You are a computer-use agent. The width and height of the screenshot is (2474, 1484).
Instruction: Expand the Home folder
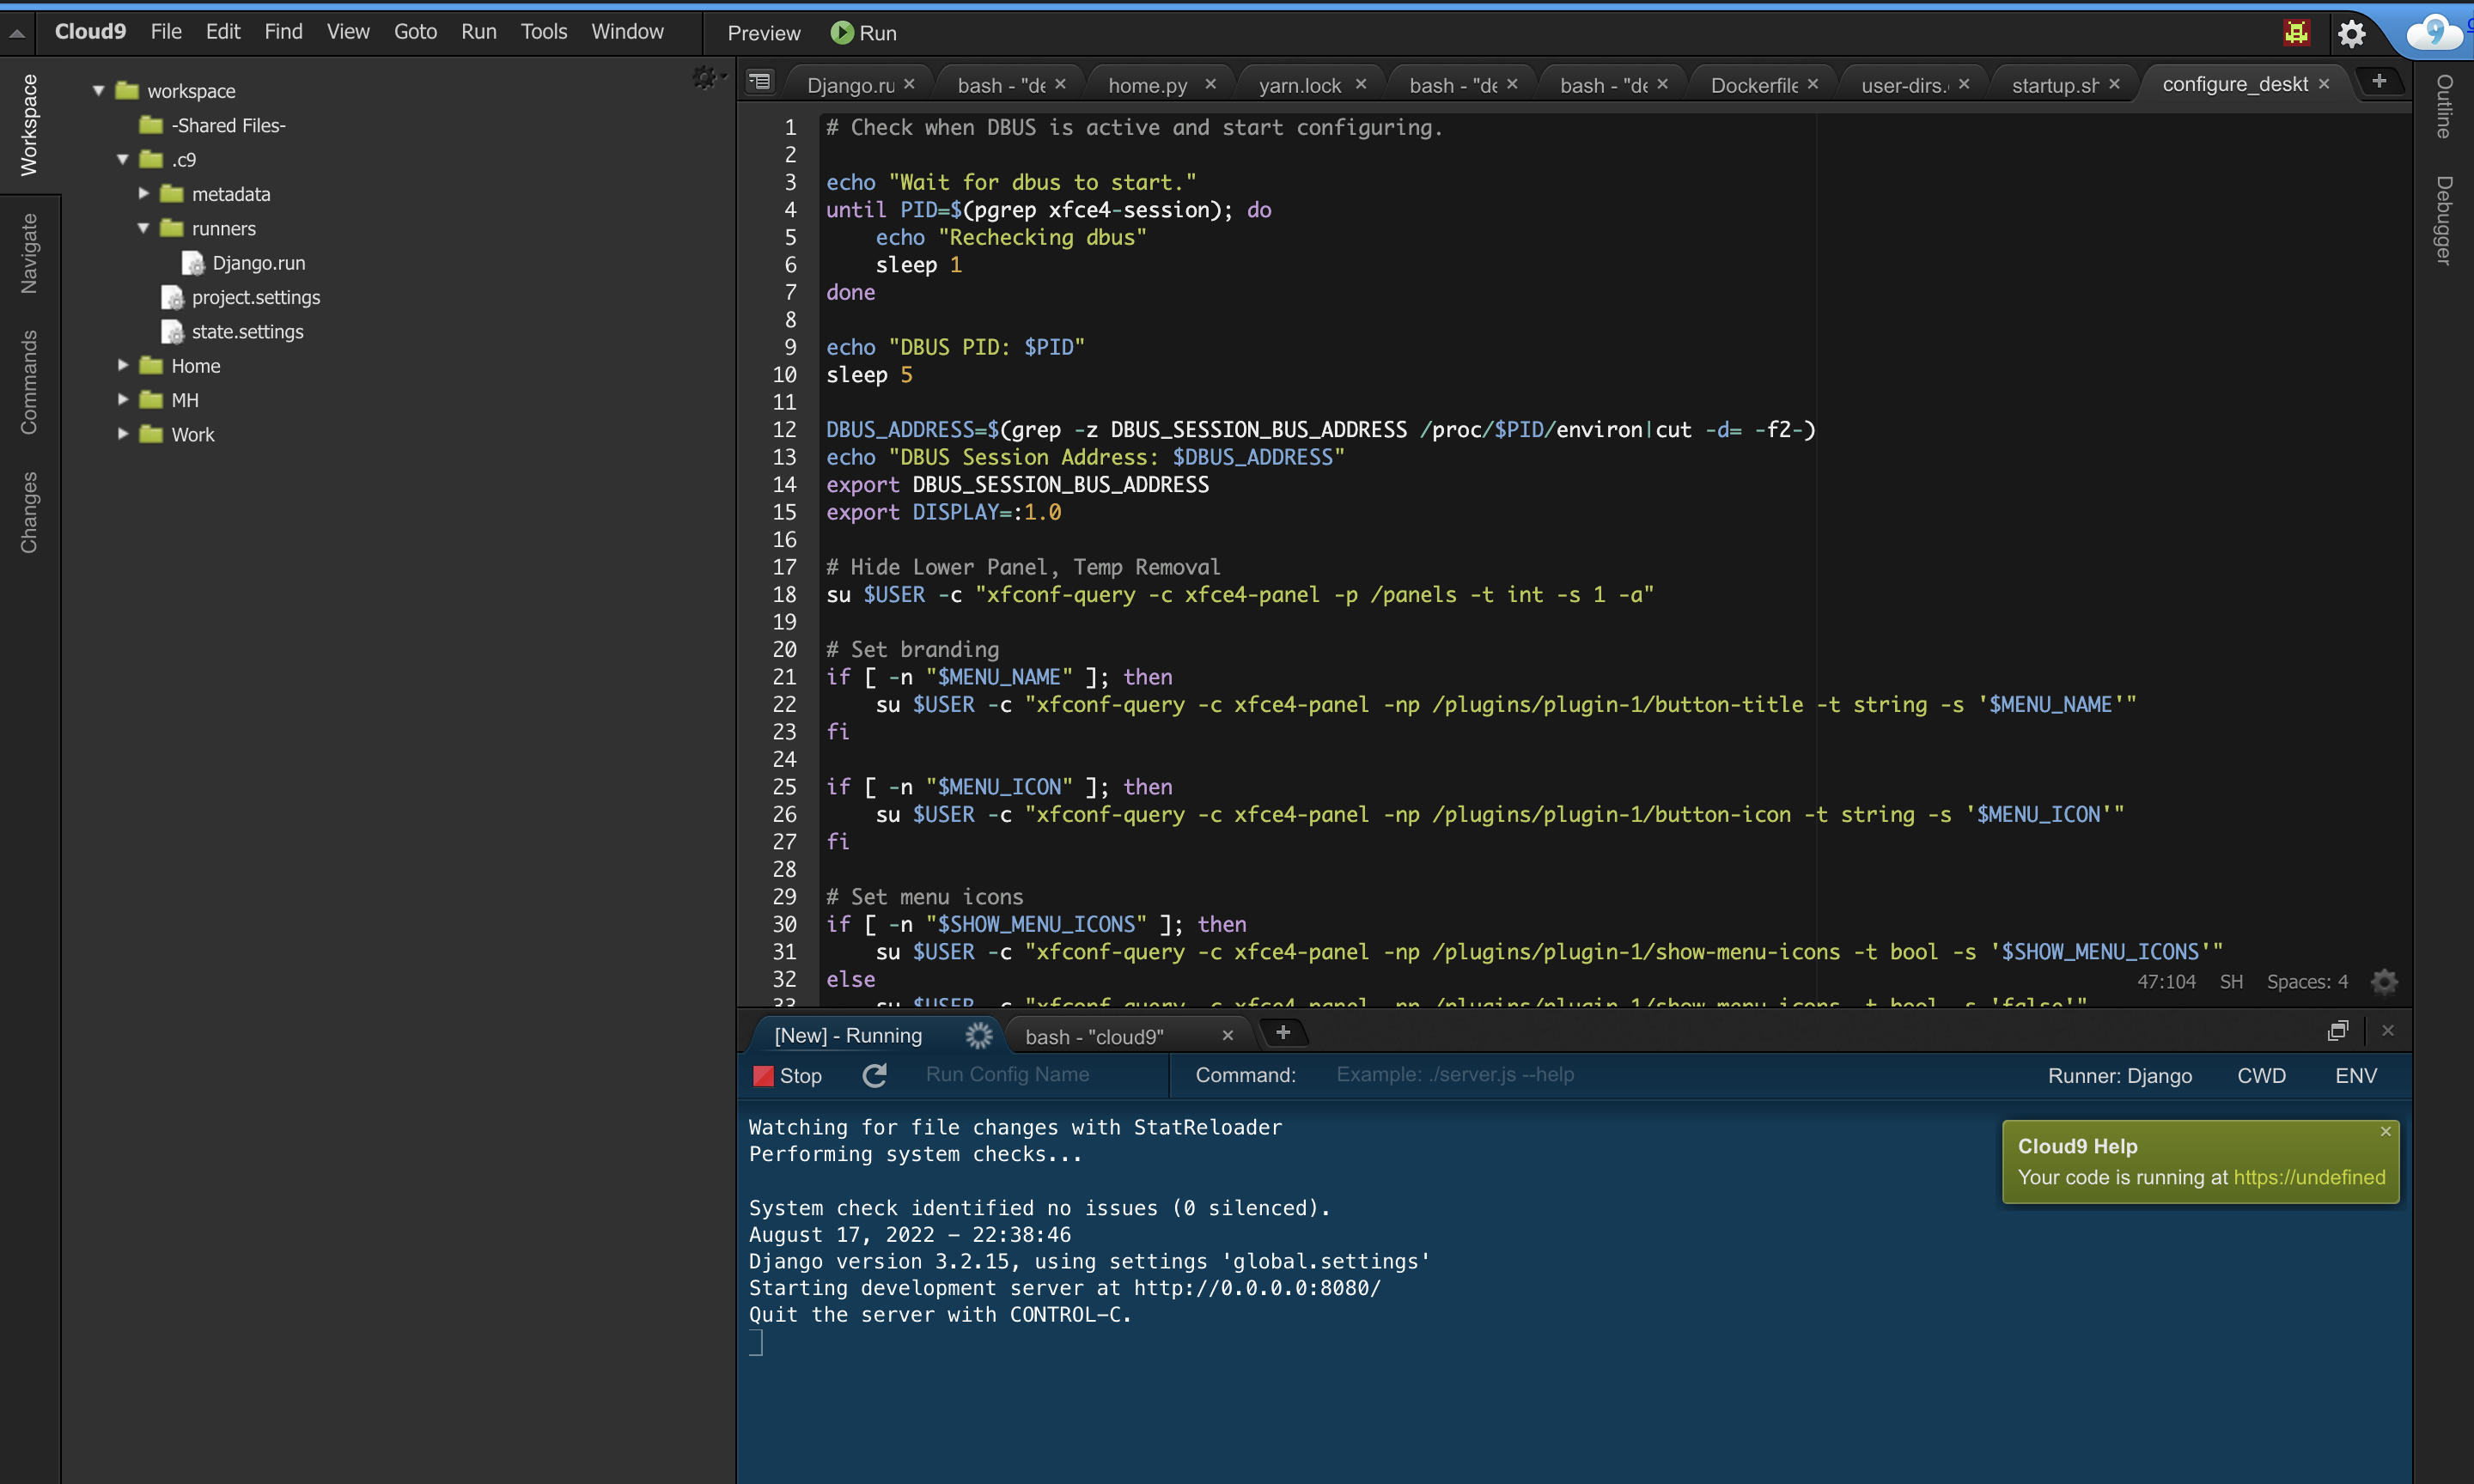pos(123,366)
